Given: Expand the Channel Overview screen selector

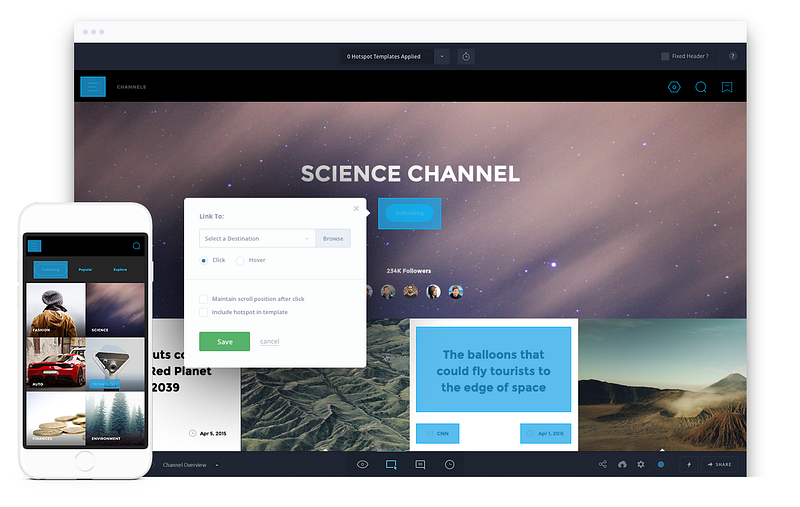Looking at the screenshot, I should coord(217,465).
